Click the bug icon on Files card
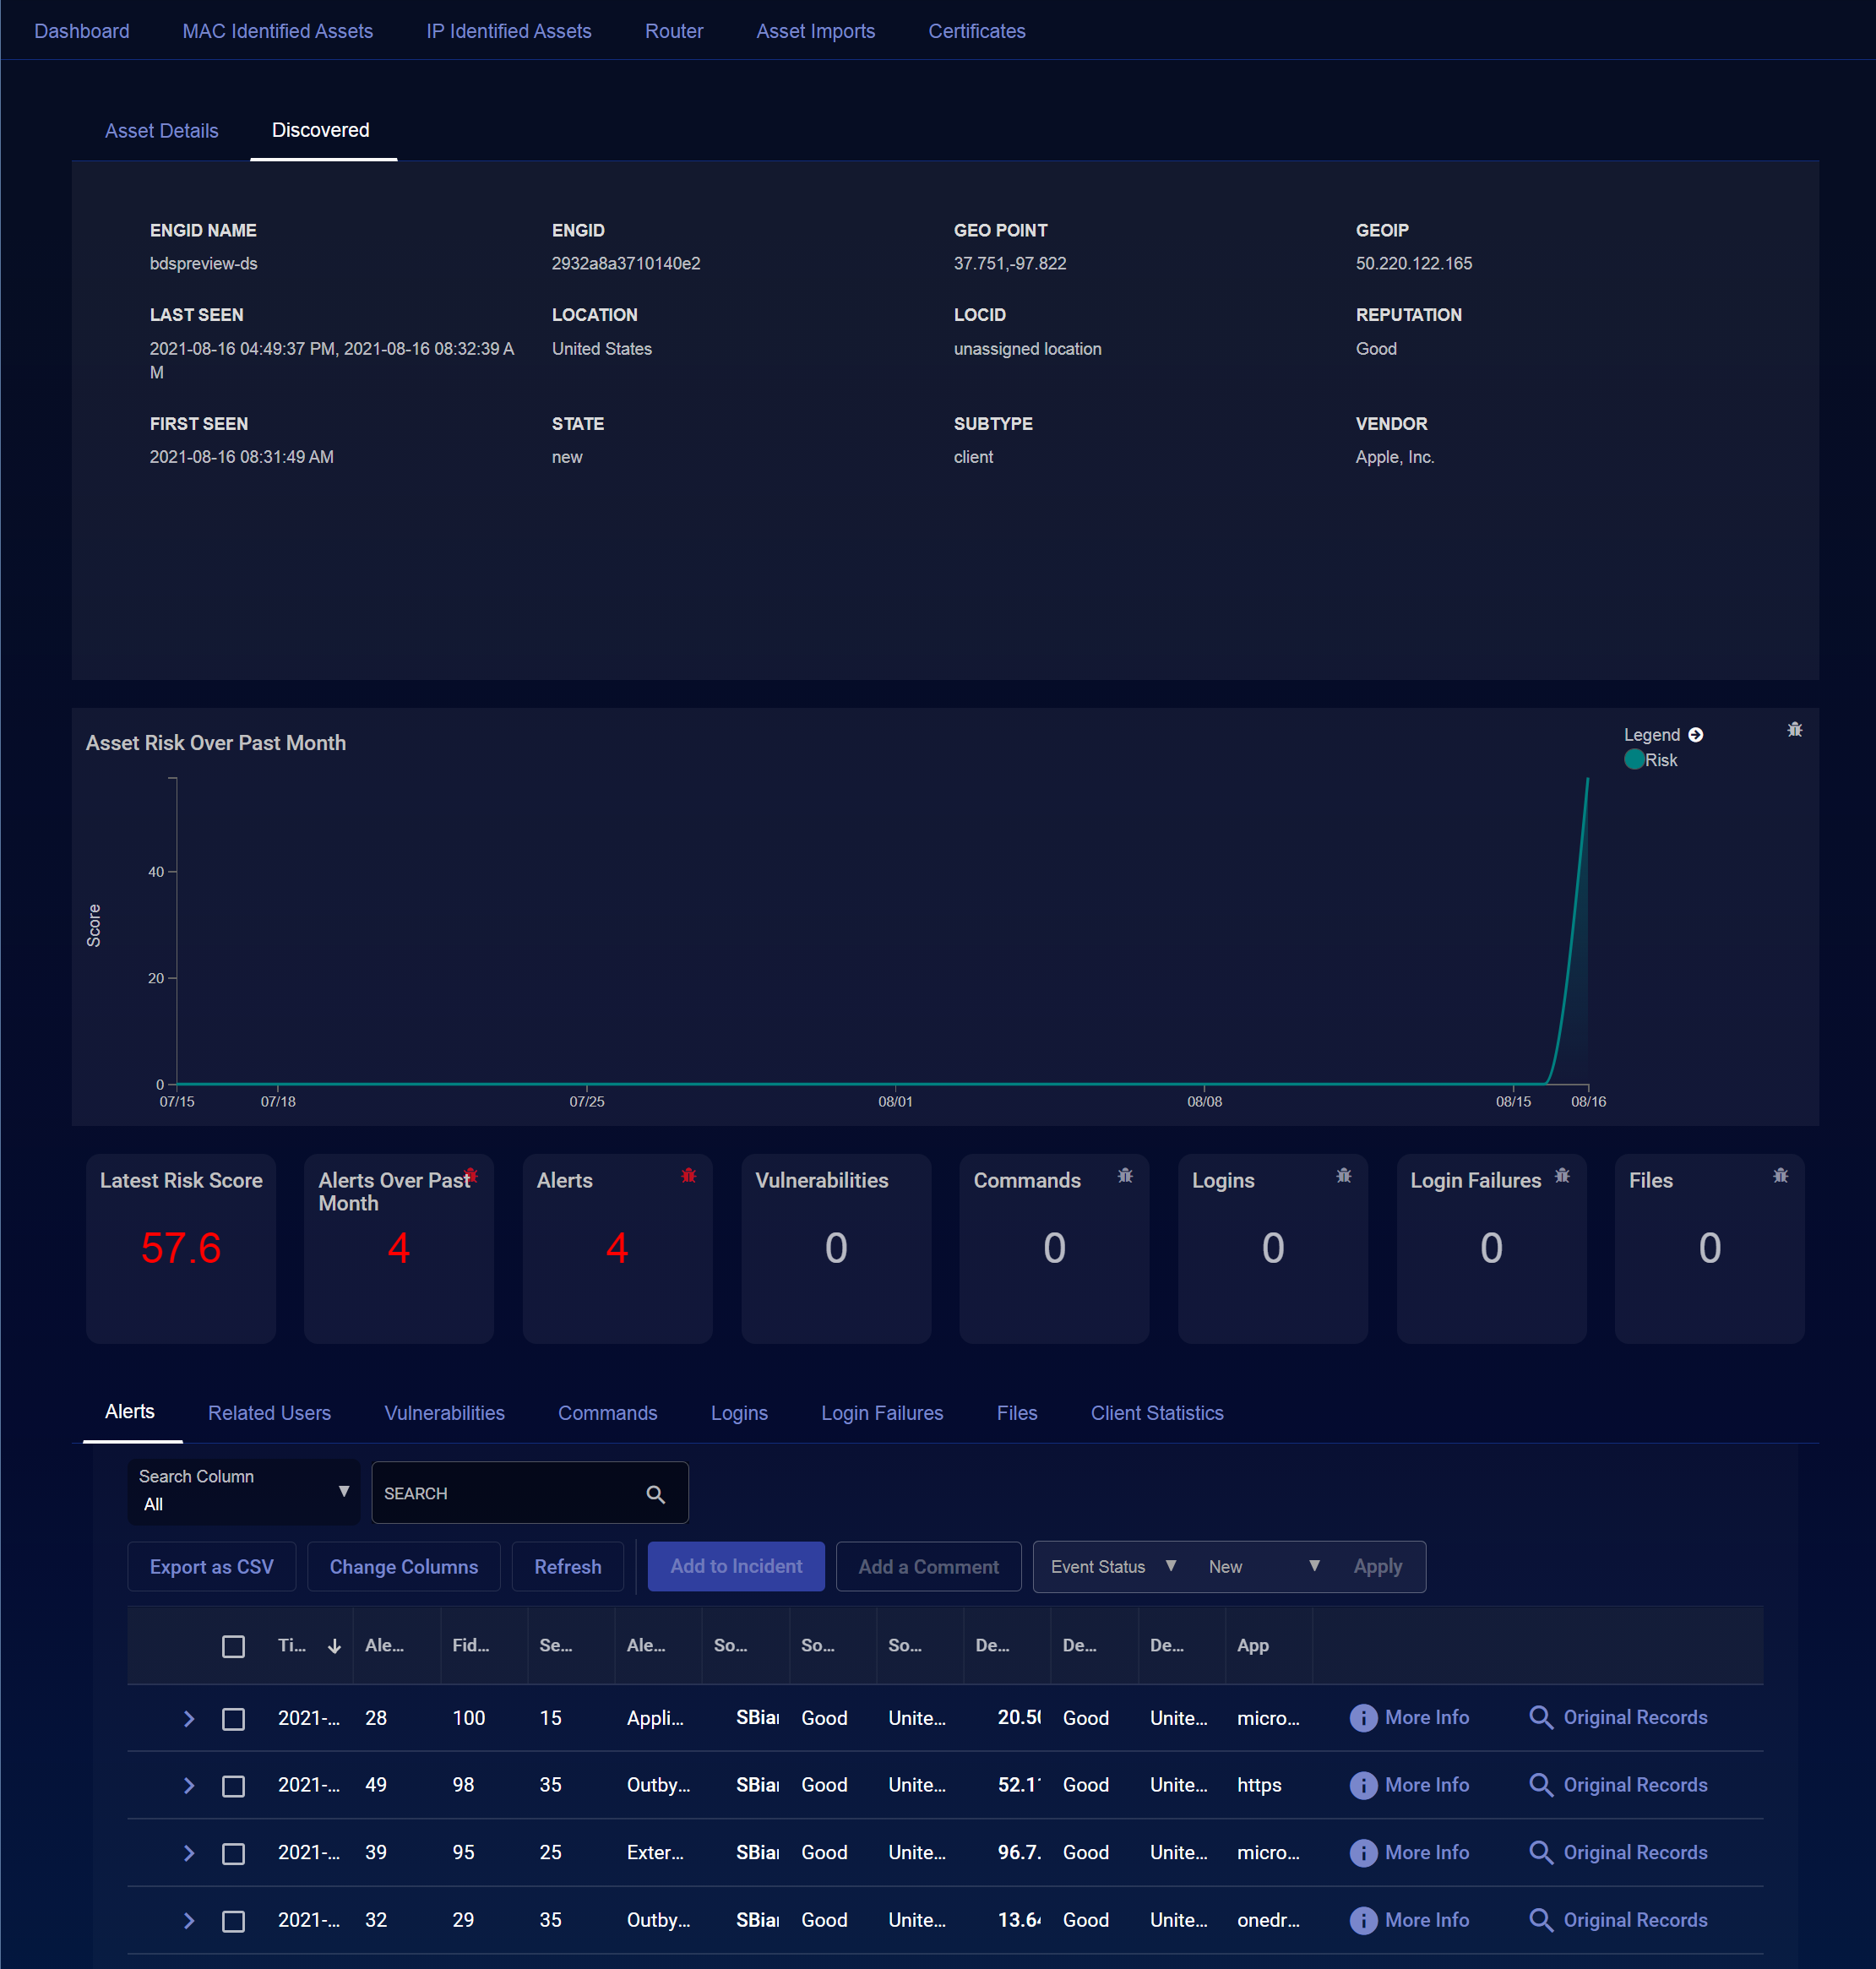1876x1969 pixels. (x=1780, y=1176)
